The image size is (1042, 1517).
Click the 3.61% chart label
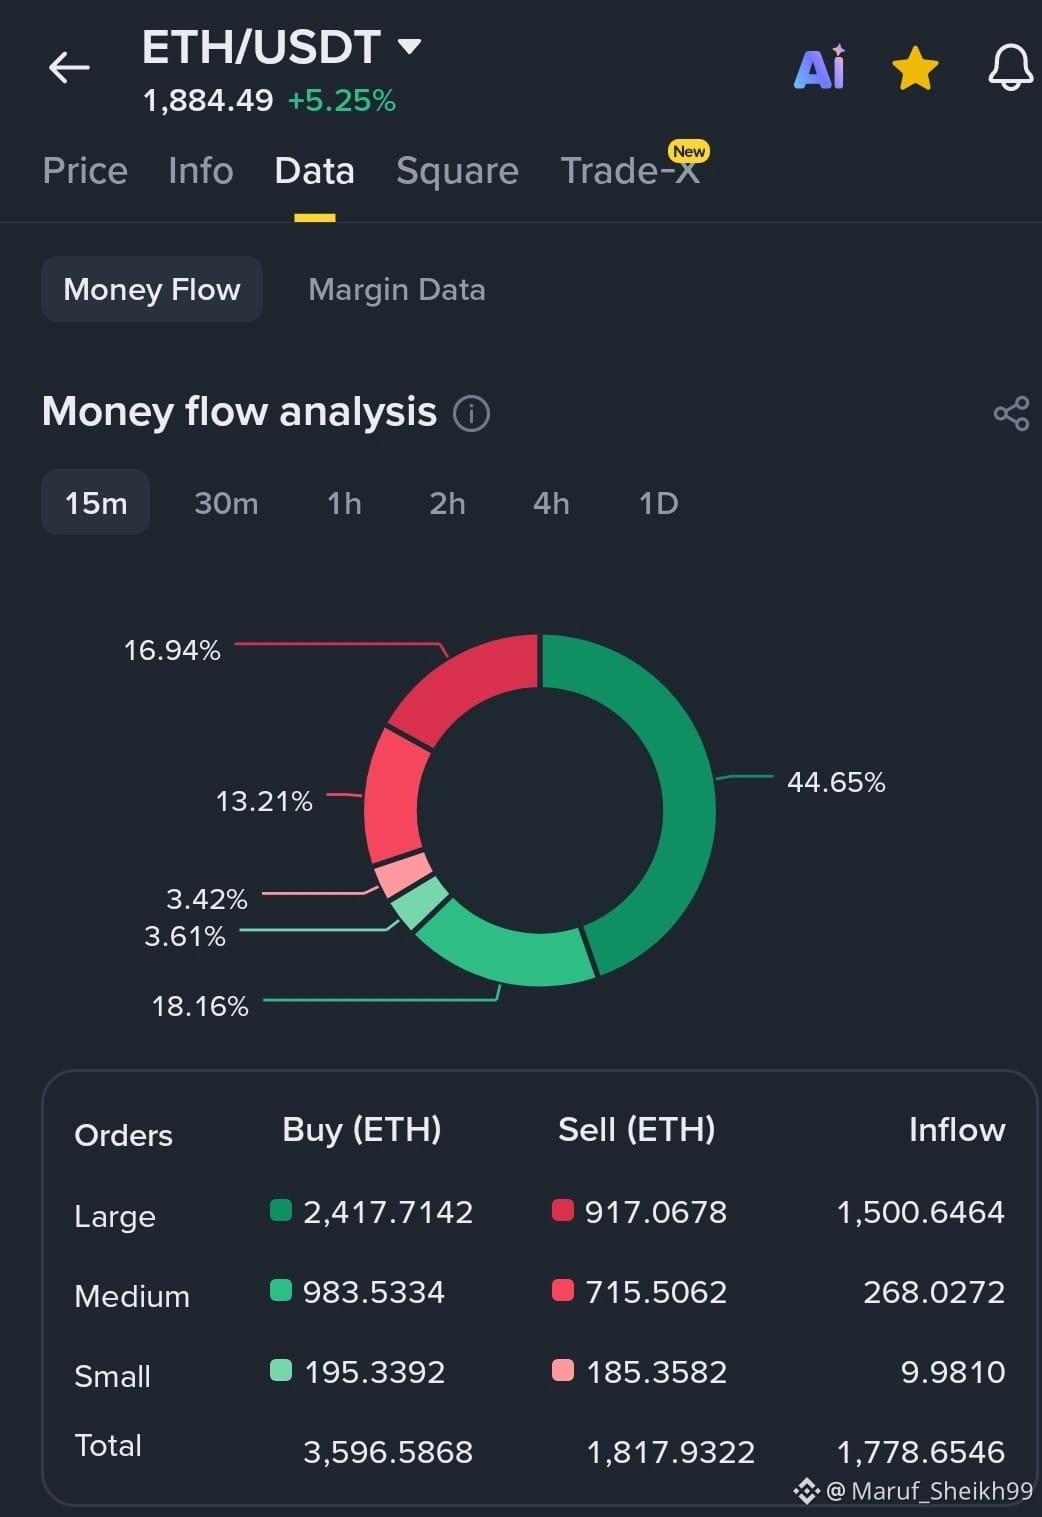(185, 936)
